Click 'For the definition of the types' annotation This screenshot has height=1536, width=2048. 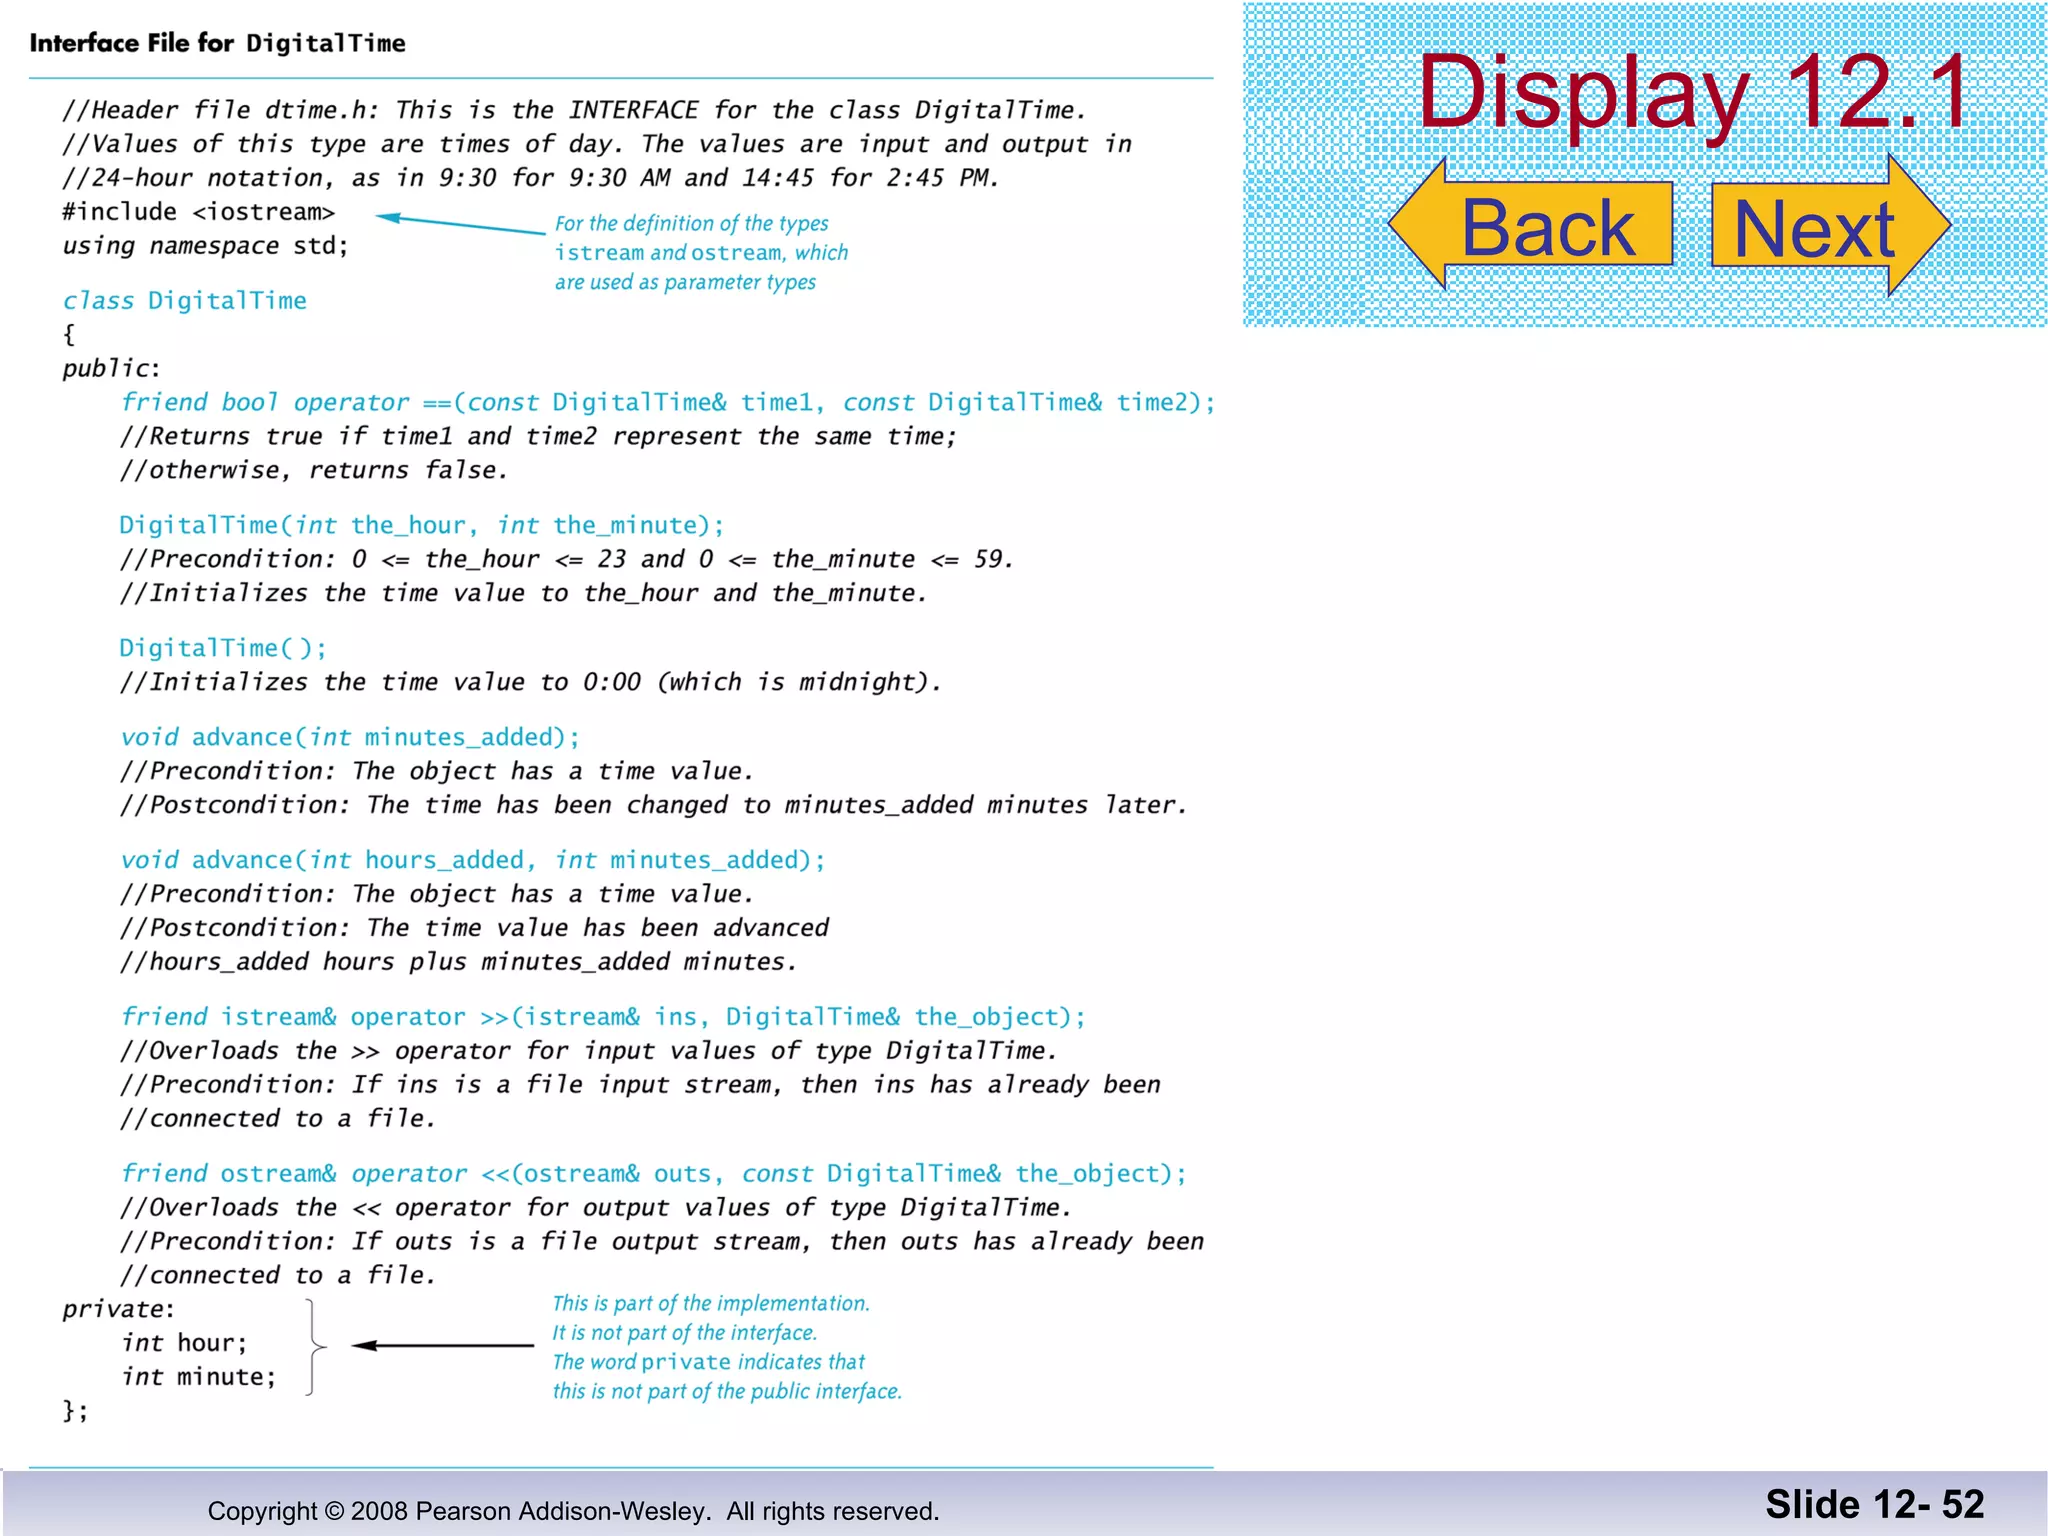692,224
